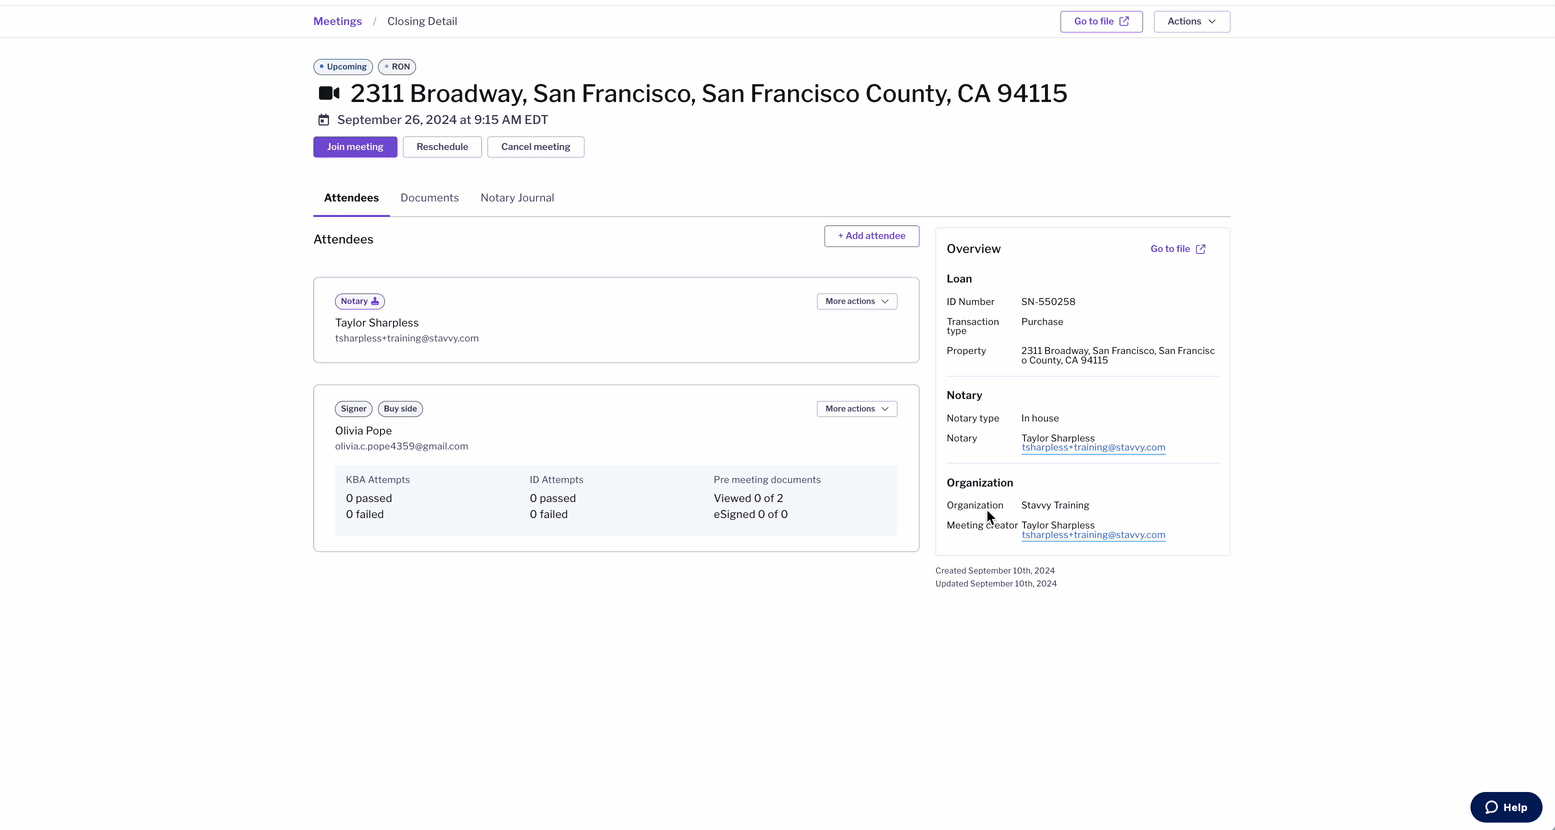Open the Actions dropdown
Viewport: 1555px width, 830px height.
[1192, 21]
